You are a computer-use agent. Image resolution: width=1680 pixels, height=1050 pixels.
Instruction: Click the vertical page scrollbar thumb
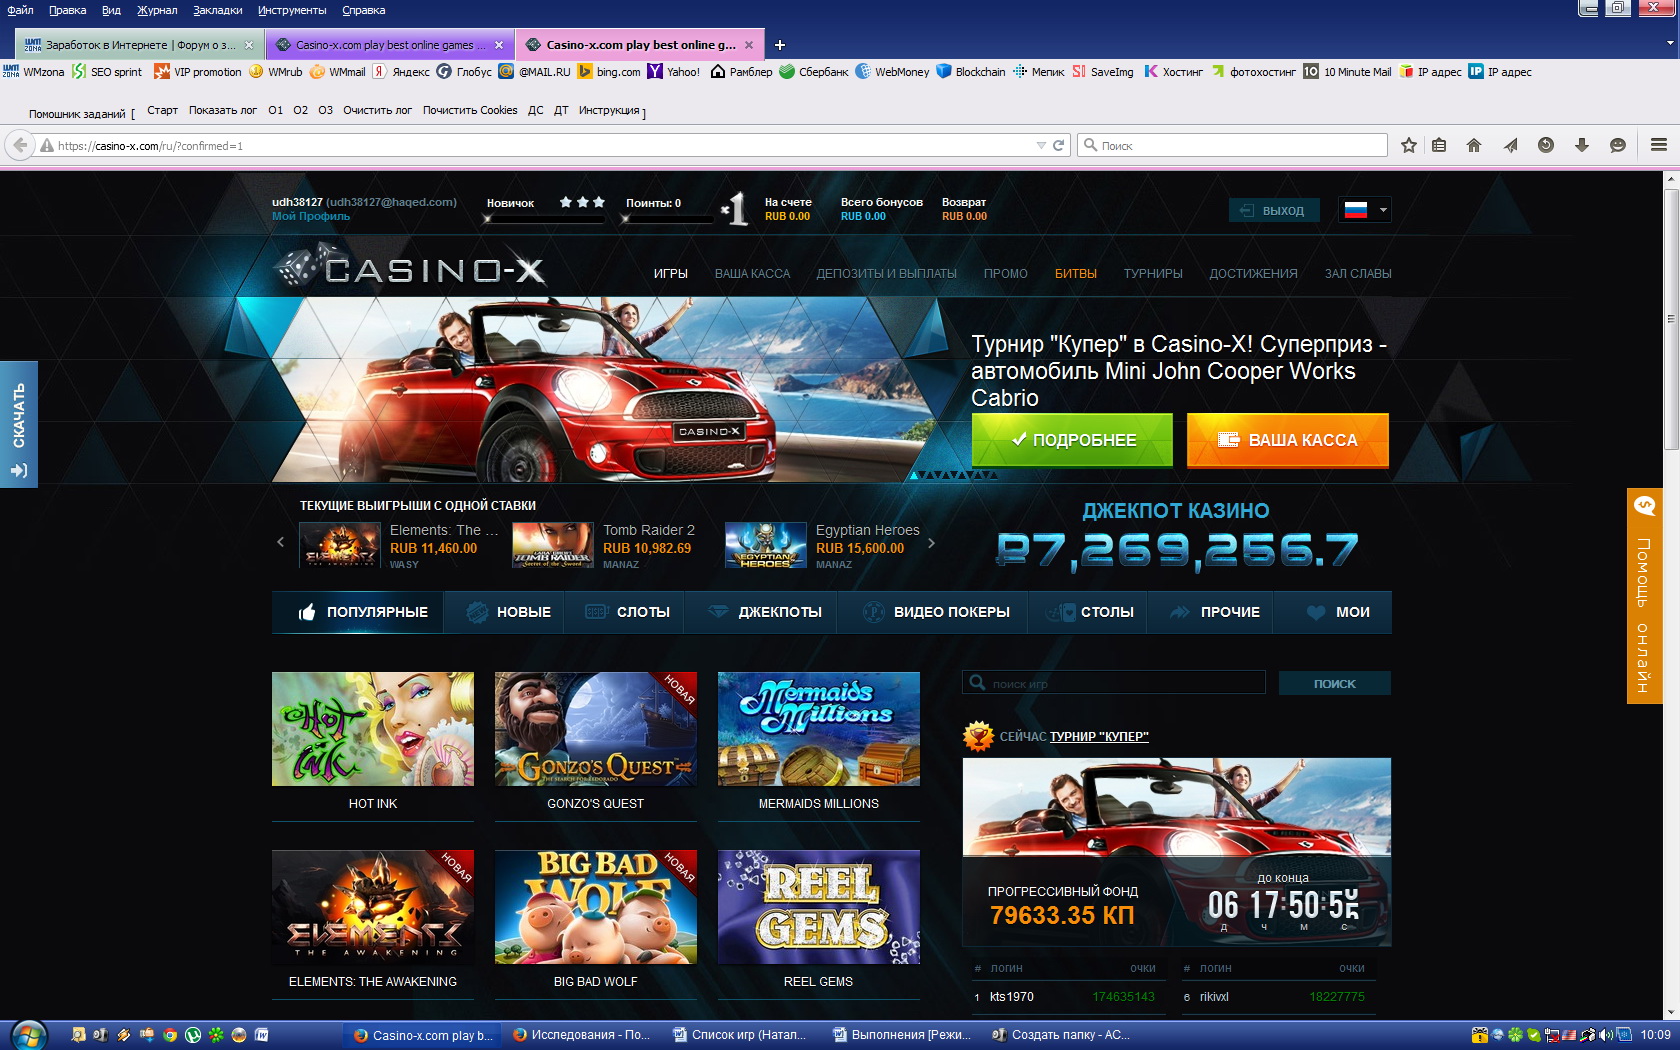coord(1670,318)
